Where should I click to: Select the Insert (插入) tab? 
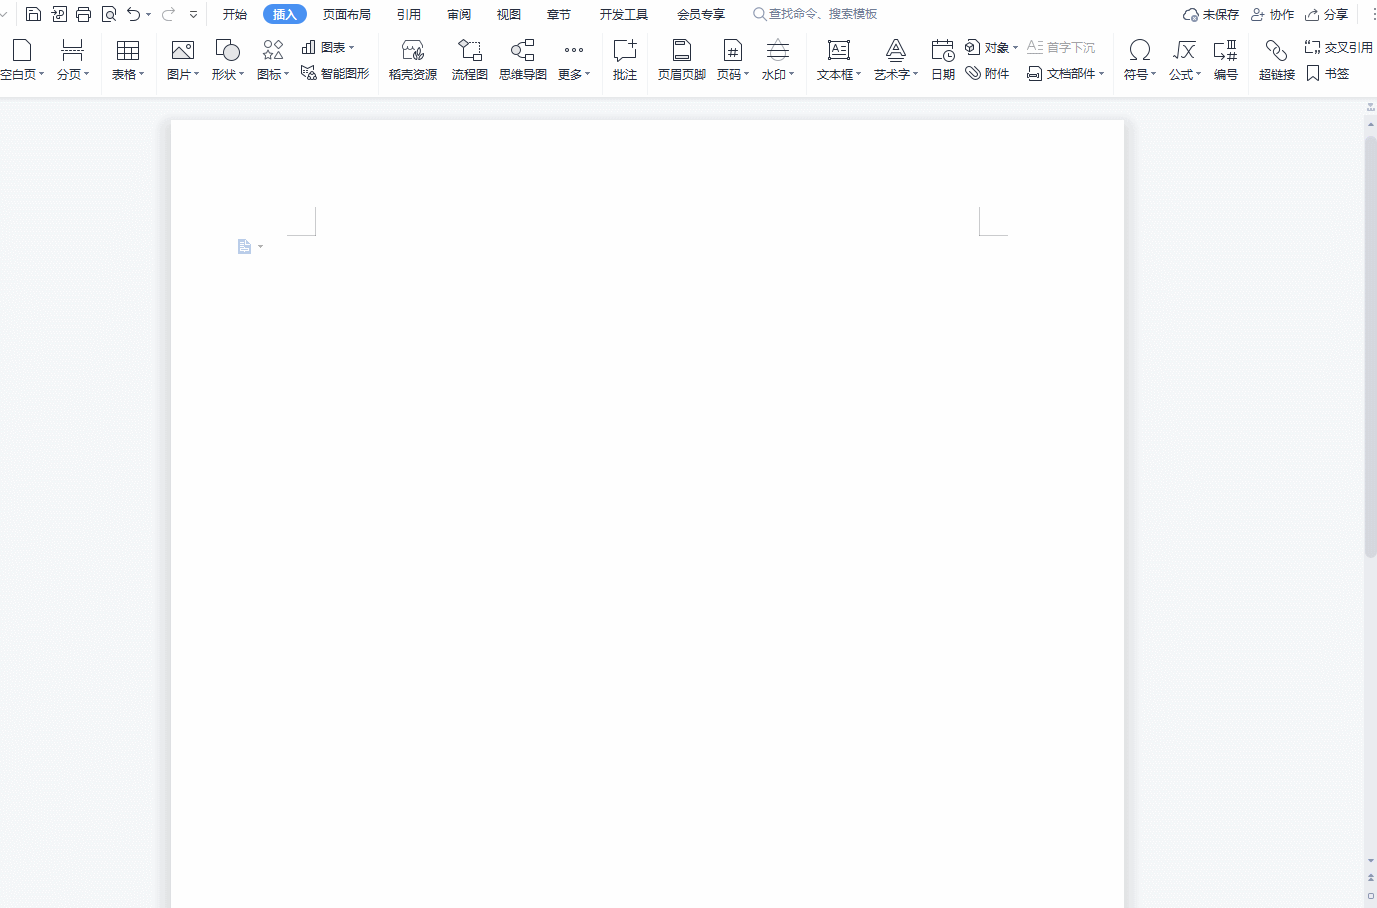pyautogui.click(x=285, y=14)
